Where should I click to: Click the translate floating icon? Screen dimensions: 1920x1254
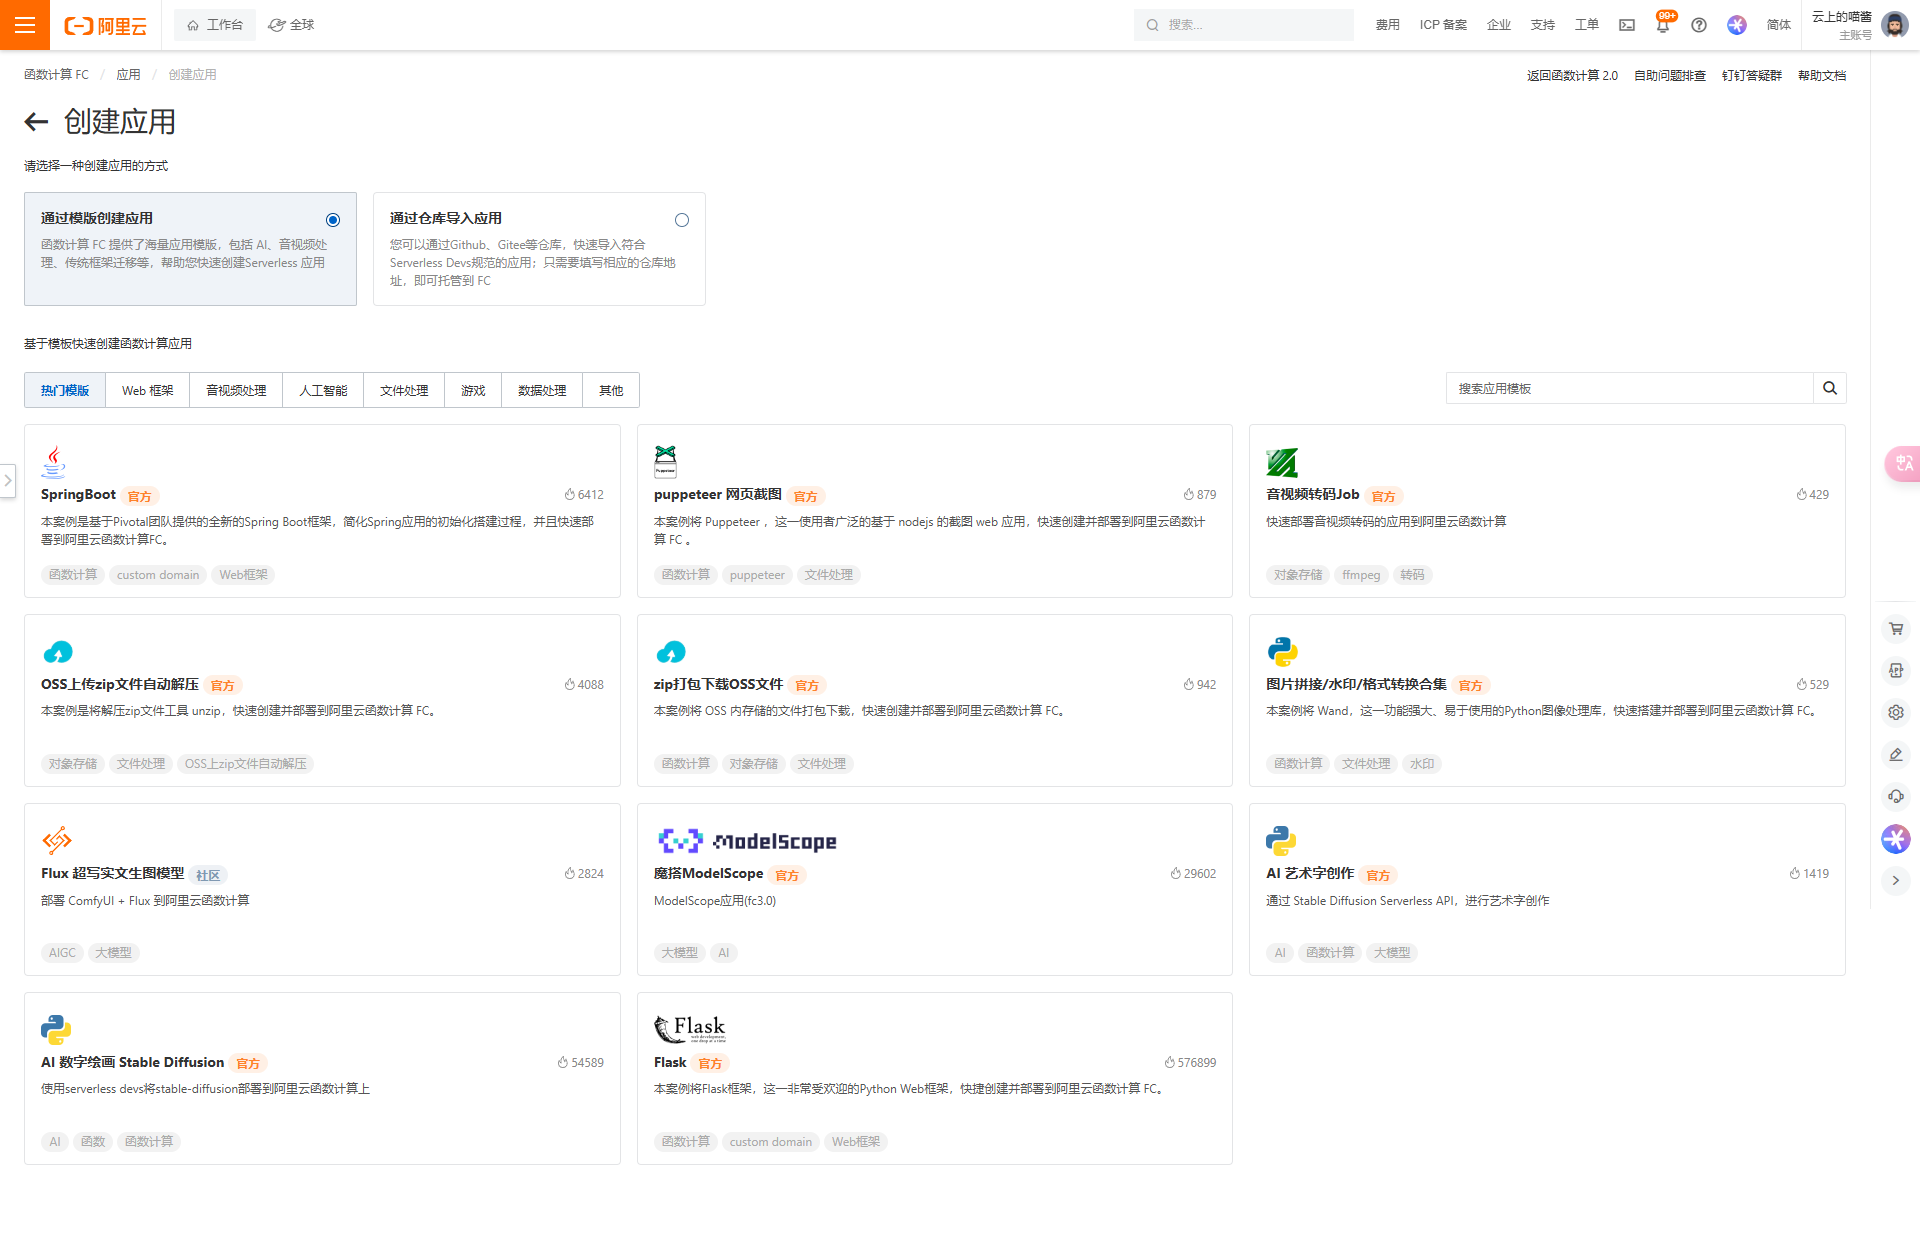[x=1901, y=463]
